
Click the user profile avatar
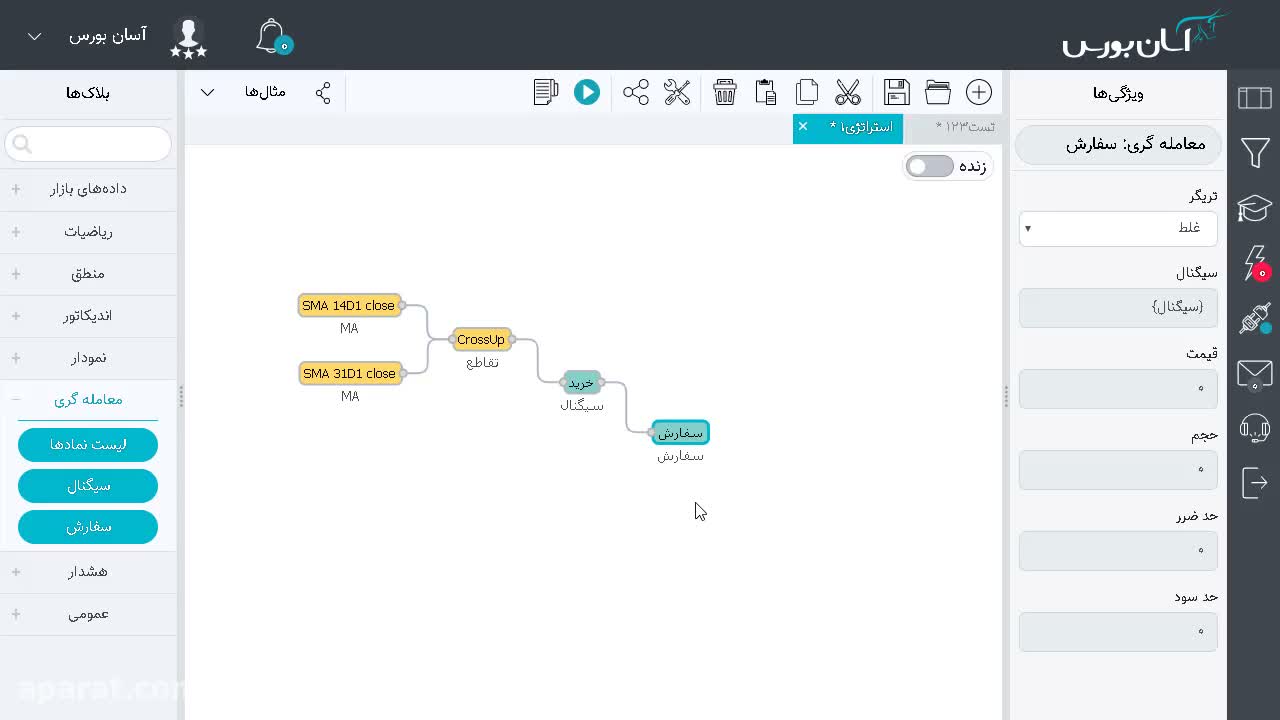(x=188, y=37)
